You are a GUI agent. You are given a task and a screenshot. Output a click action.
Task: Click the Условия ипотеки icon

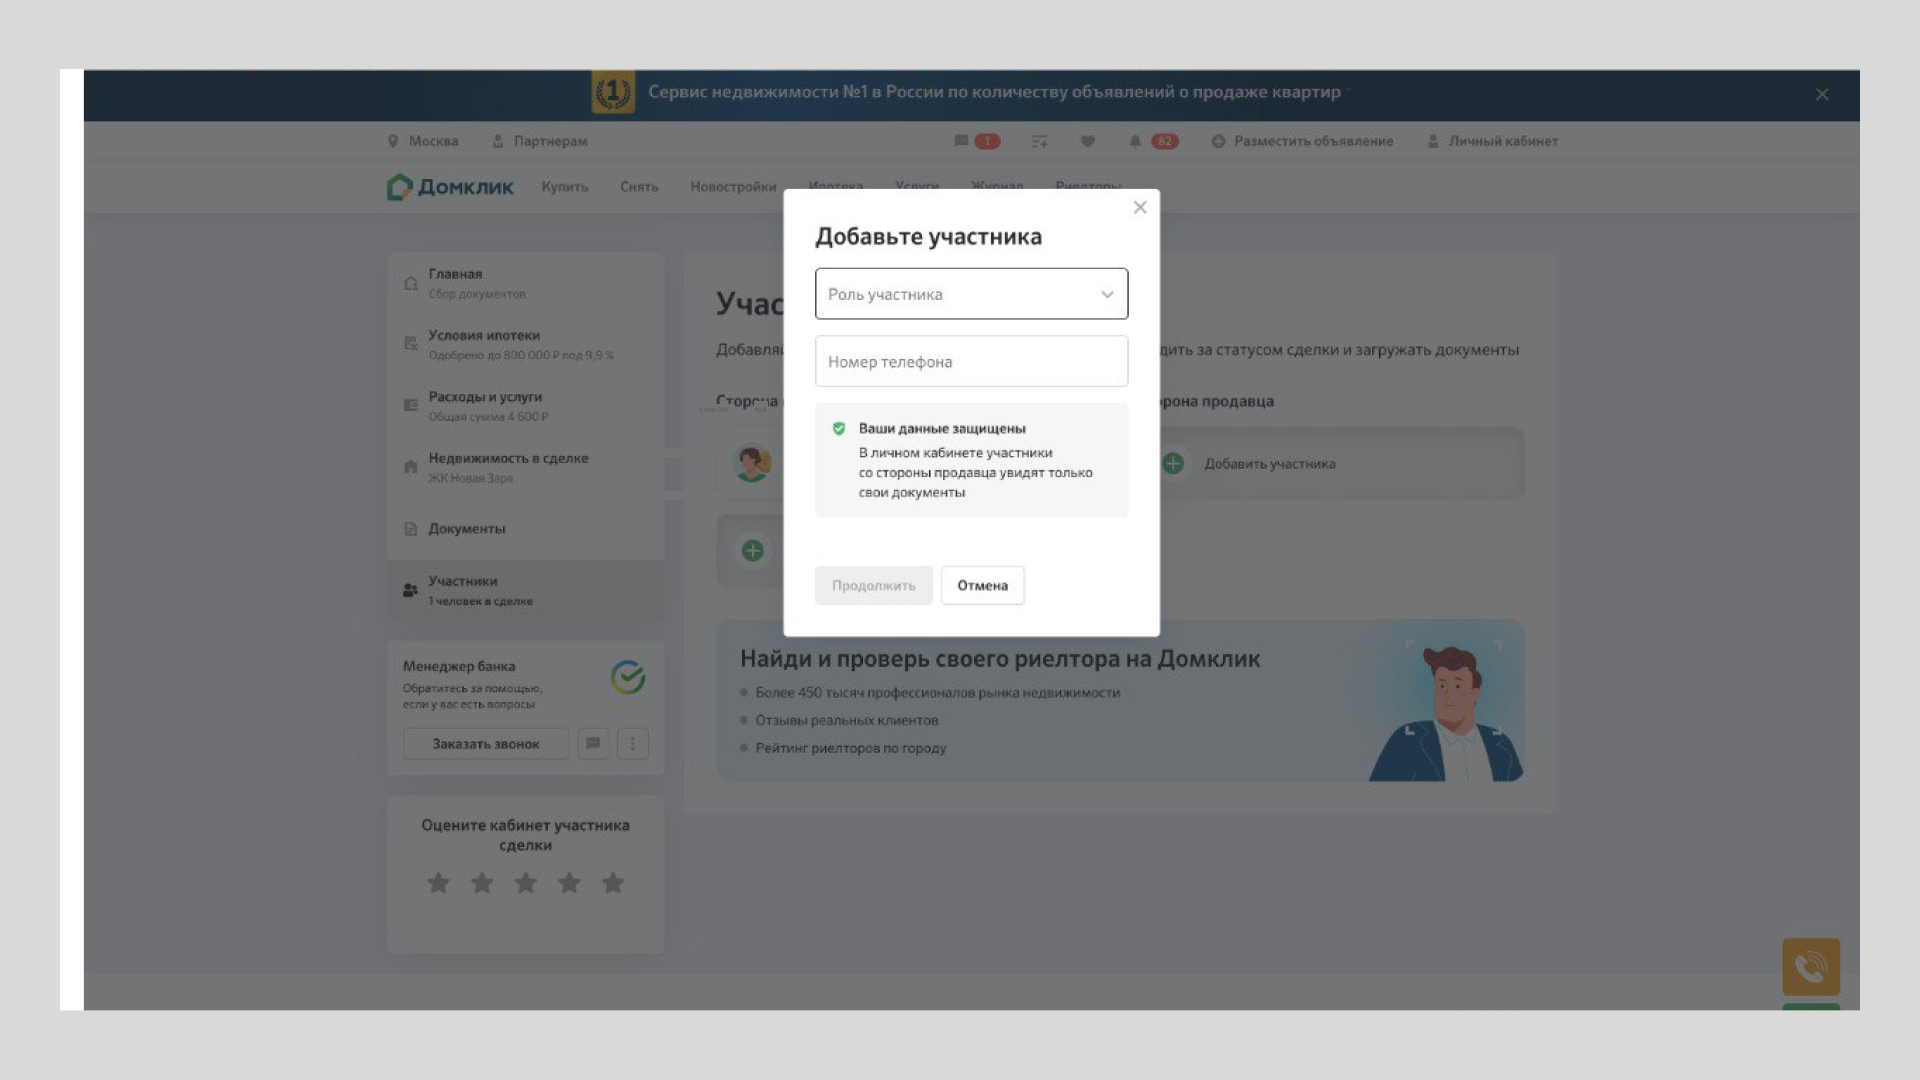(410, 344)
